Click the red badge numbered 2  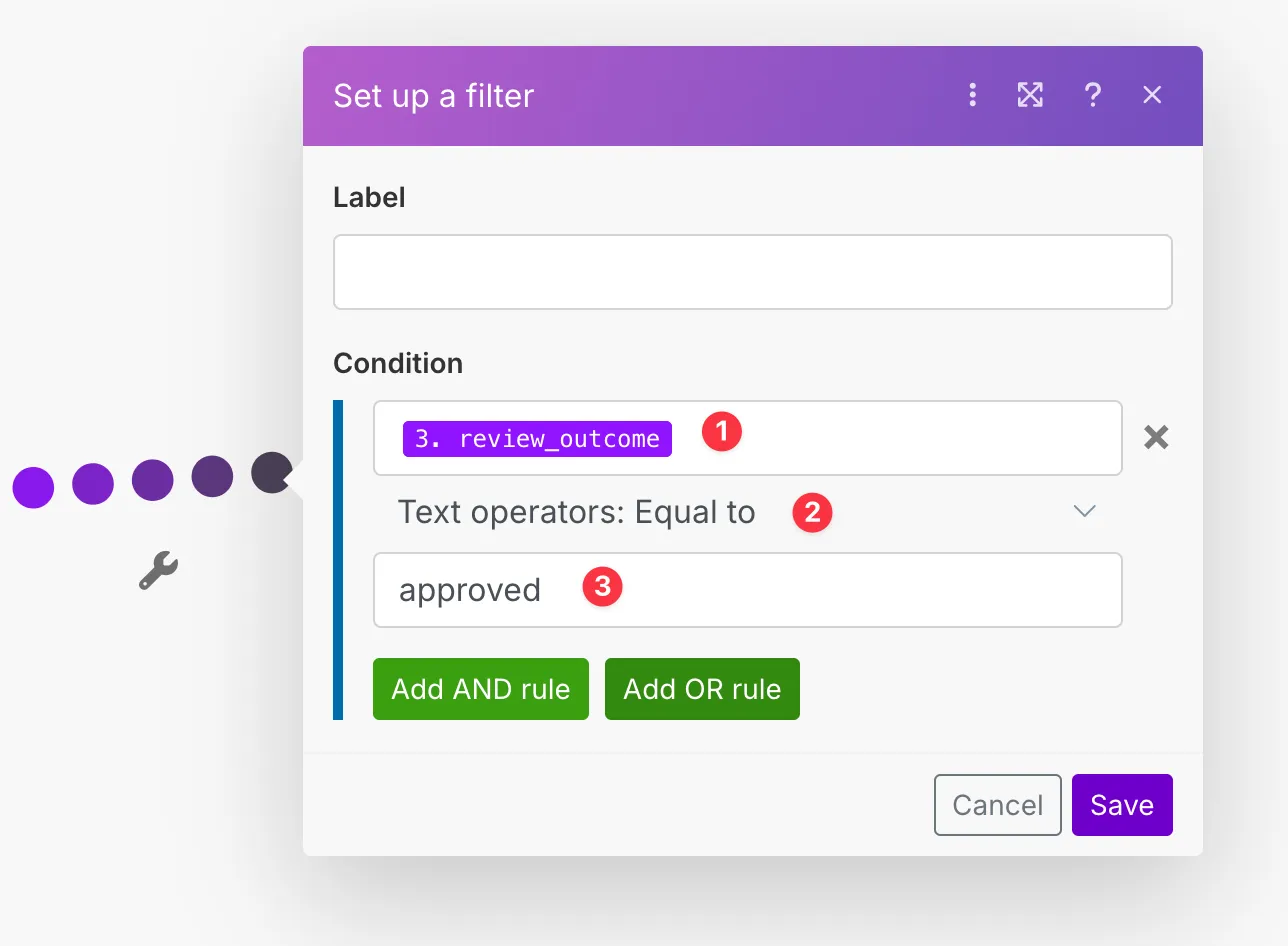point(812,513)
